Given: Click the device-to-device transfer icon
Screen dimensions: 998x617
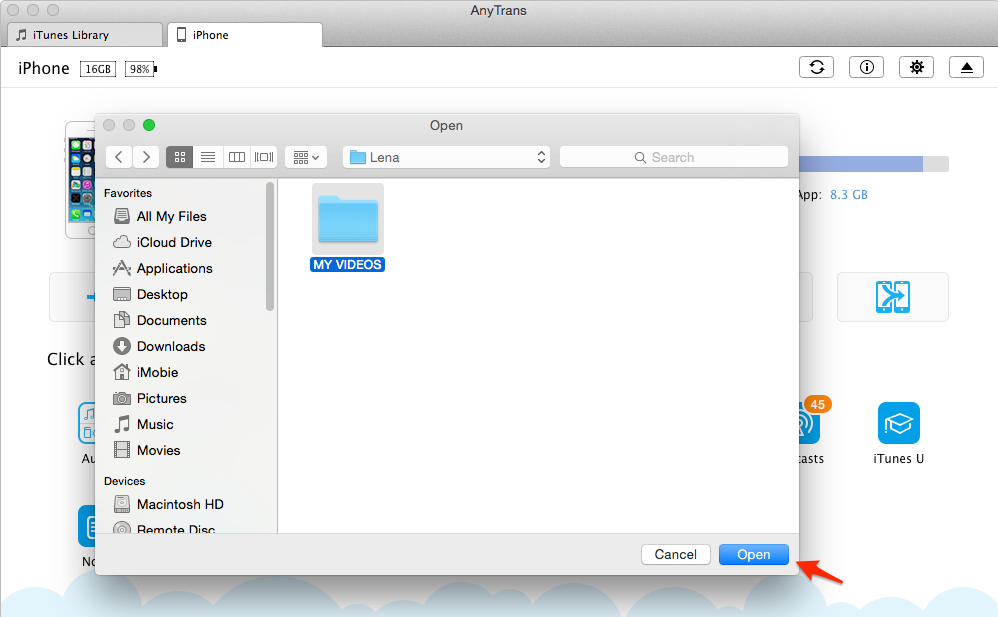Looking at the screenshot, I should [892, 297].
